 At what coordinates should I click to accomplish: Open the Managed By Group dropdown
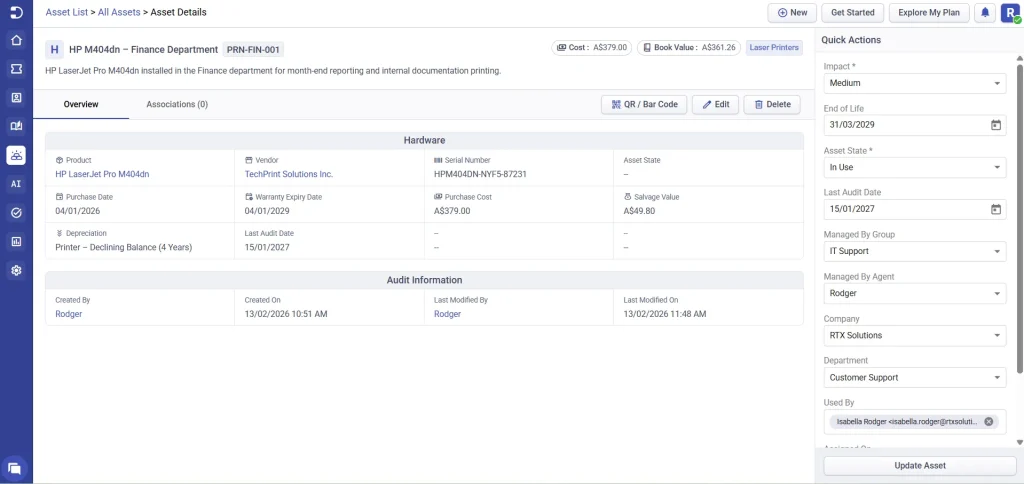[x=914, y=251]
